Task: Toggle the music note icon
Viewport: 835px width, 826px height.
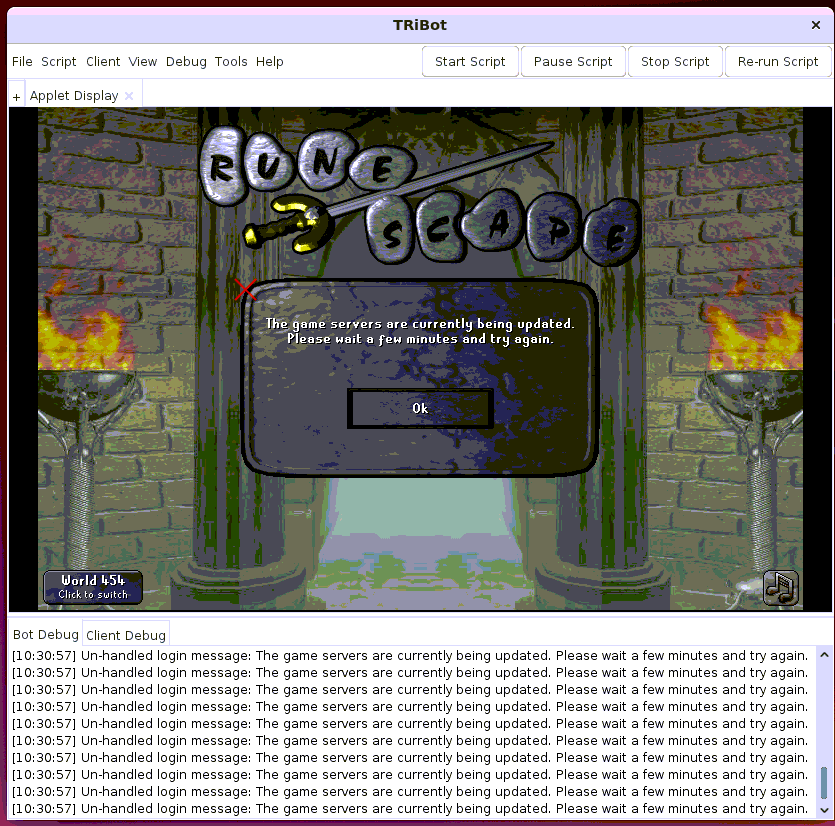Action: pyautogui.click(x=781, y=588)
